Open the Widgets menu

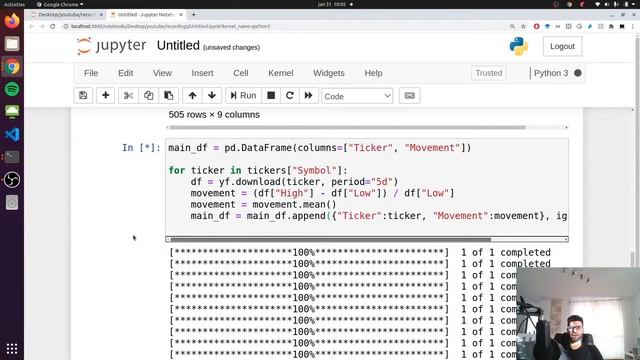click(x=329, y=73)
